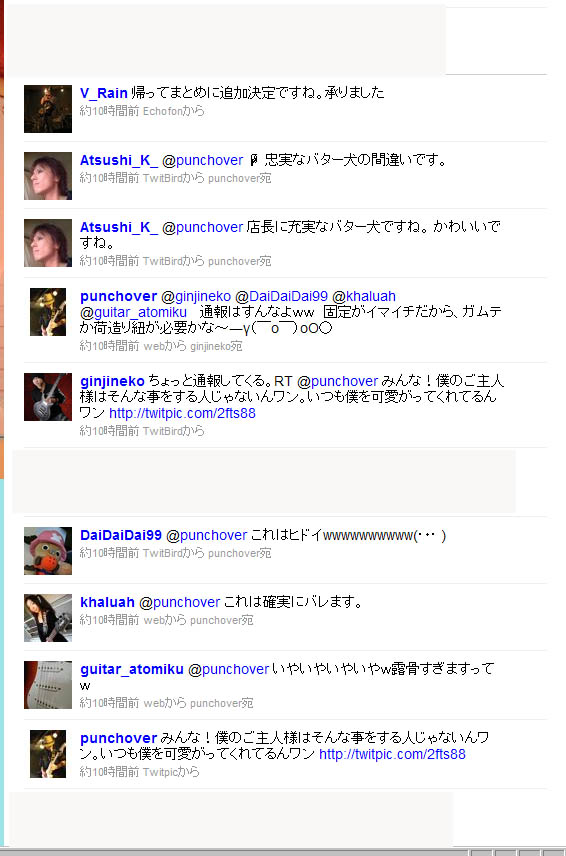566x856 pixels.
Task: Open the @punchover mention in DaiDaiDai99's tweet
Action: coord(206,535)
